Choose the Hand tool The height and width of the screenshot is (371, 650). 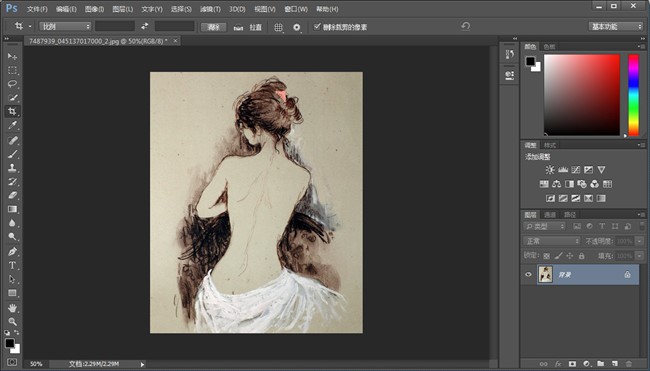[12, 308]
